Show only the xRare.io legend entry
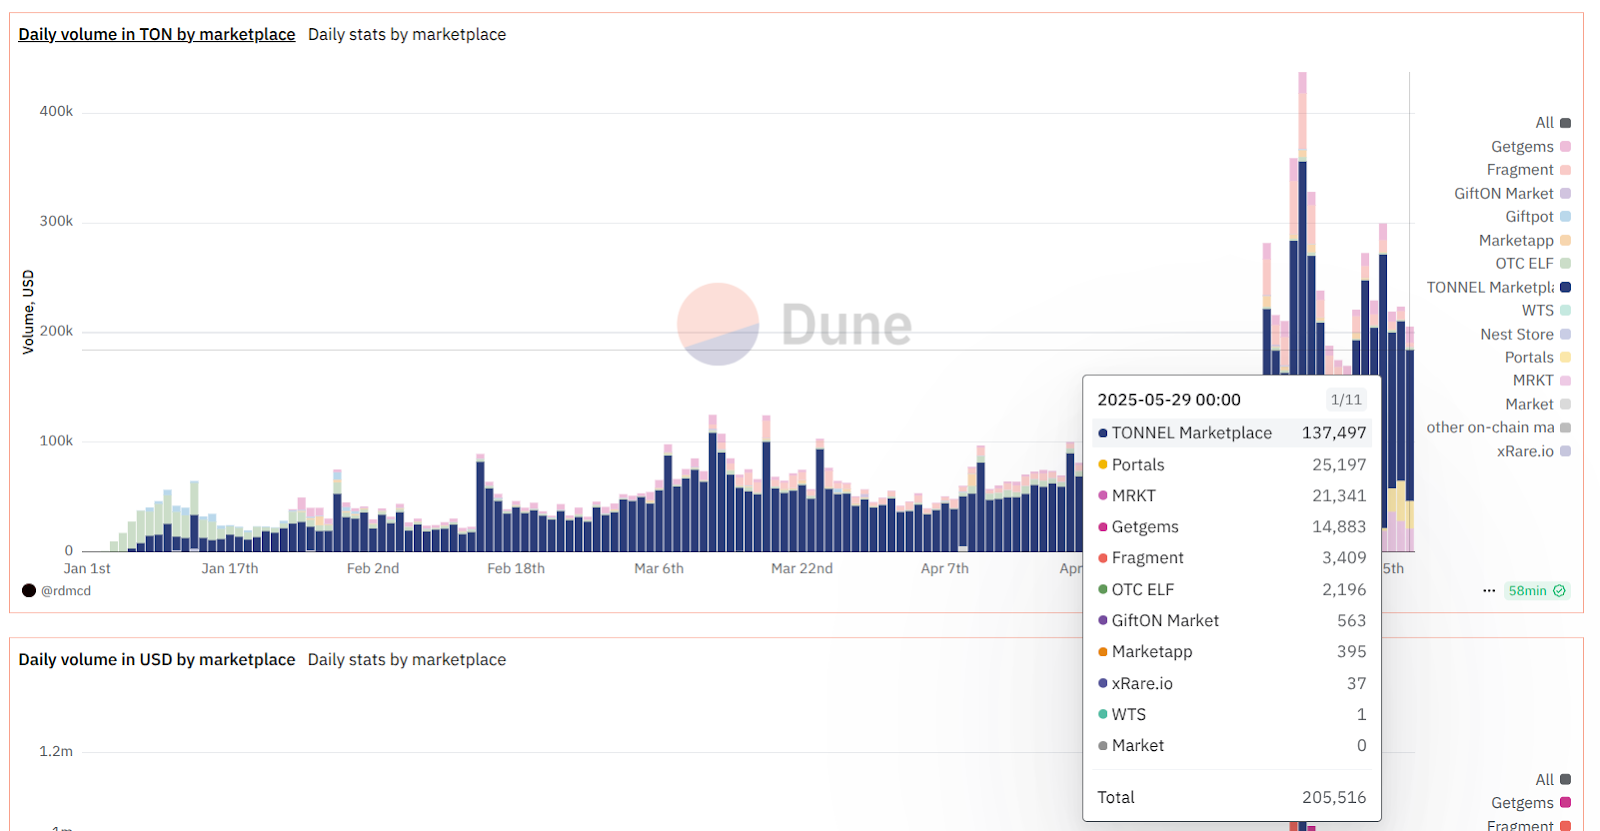Viewport: 1600px width, 831px height. (x=1525, y=452)
